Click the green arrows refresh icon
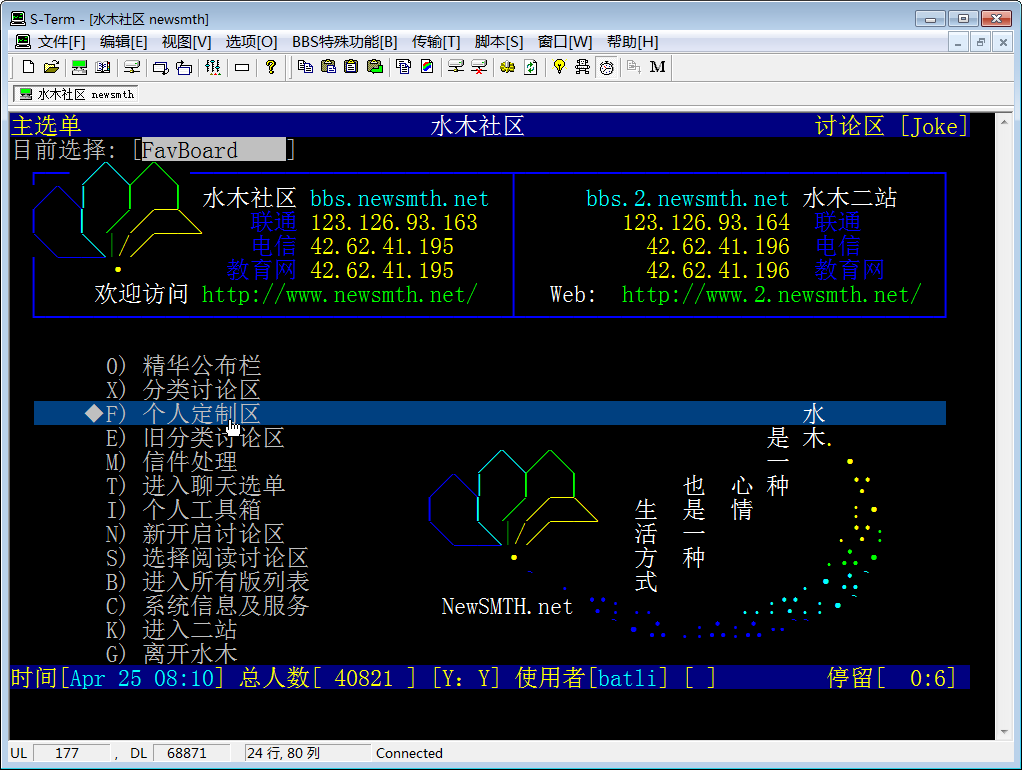Image resolution: width=1022 pixels, height=770 pixels. coord(531,67)
